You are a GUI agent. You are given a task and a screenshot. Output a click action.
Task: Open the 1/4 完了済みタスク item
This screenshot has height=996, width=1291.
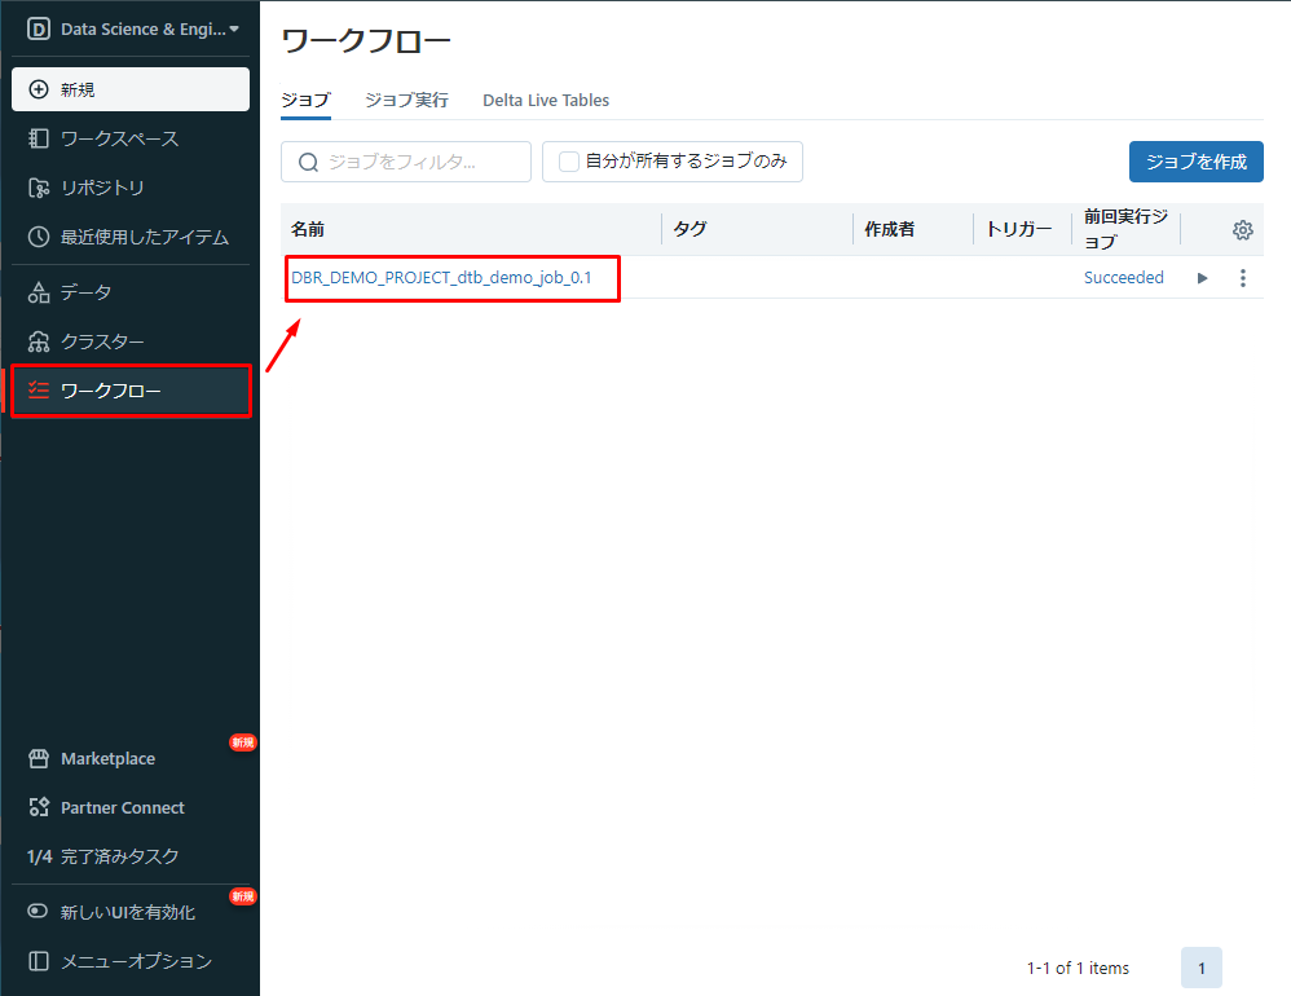pyautogui.click(x=130, y=857)
